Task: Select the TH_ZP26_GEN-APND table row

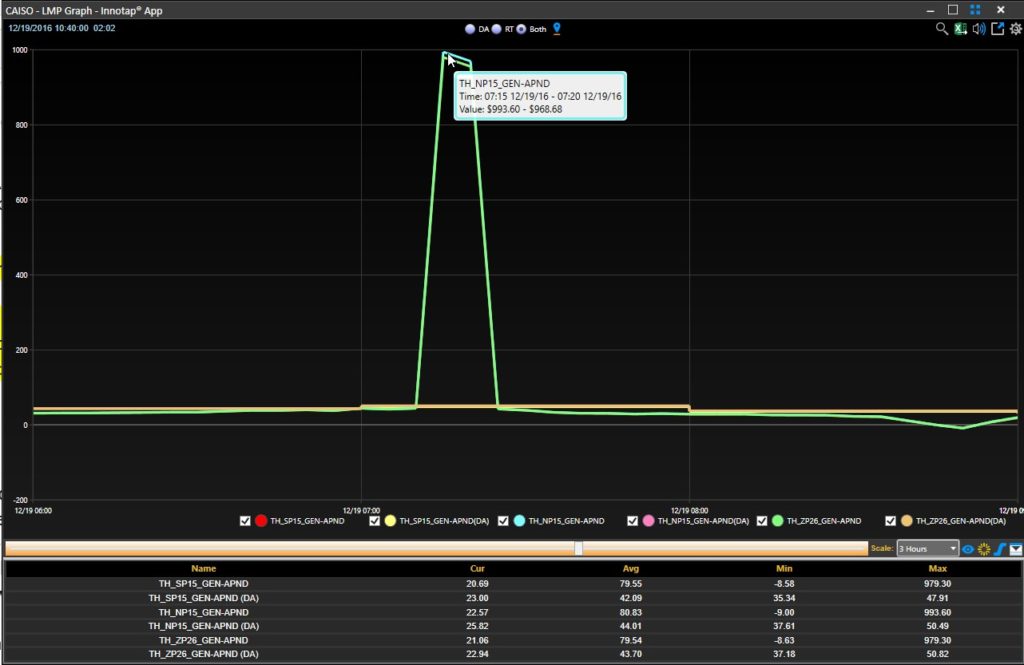Action: [512, 640]
